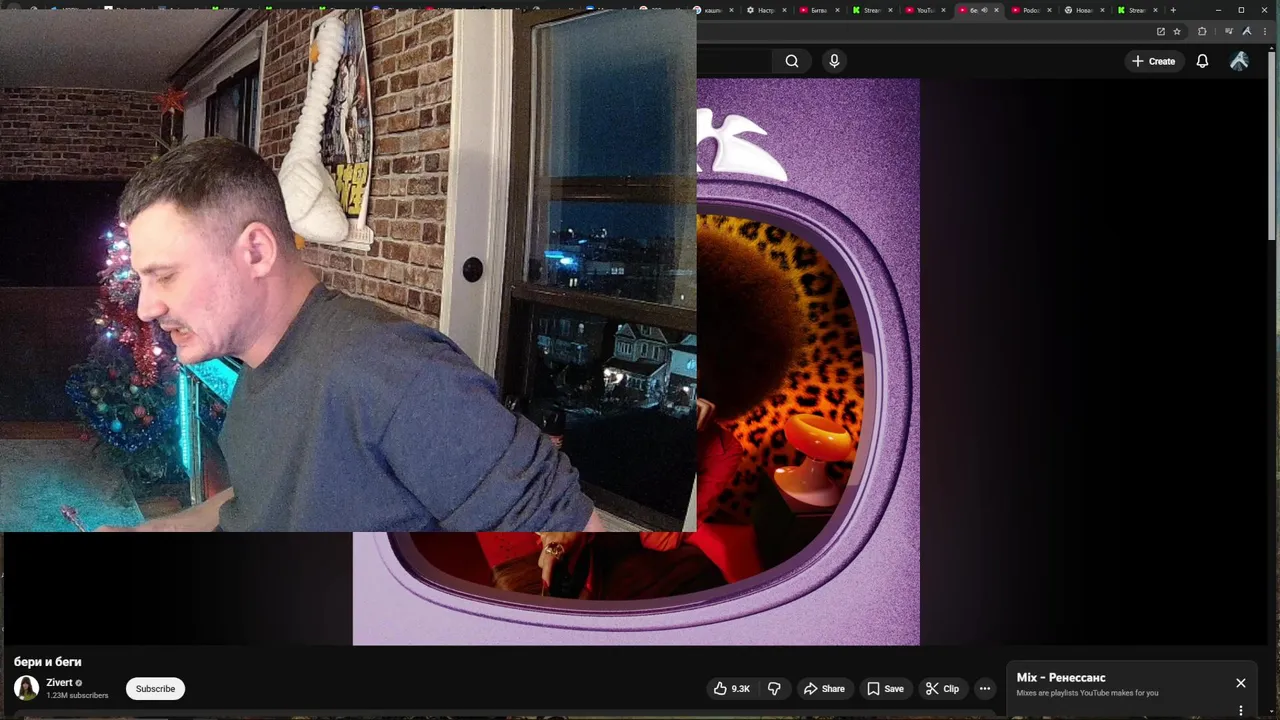Create a Clip of the video

(942, 688)
